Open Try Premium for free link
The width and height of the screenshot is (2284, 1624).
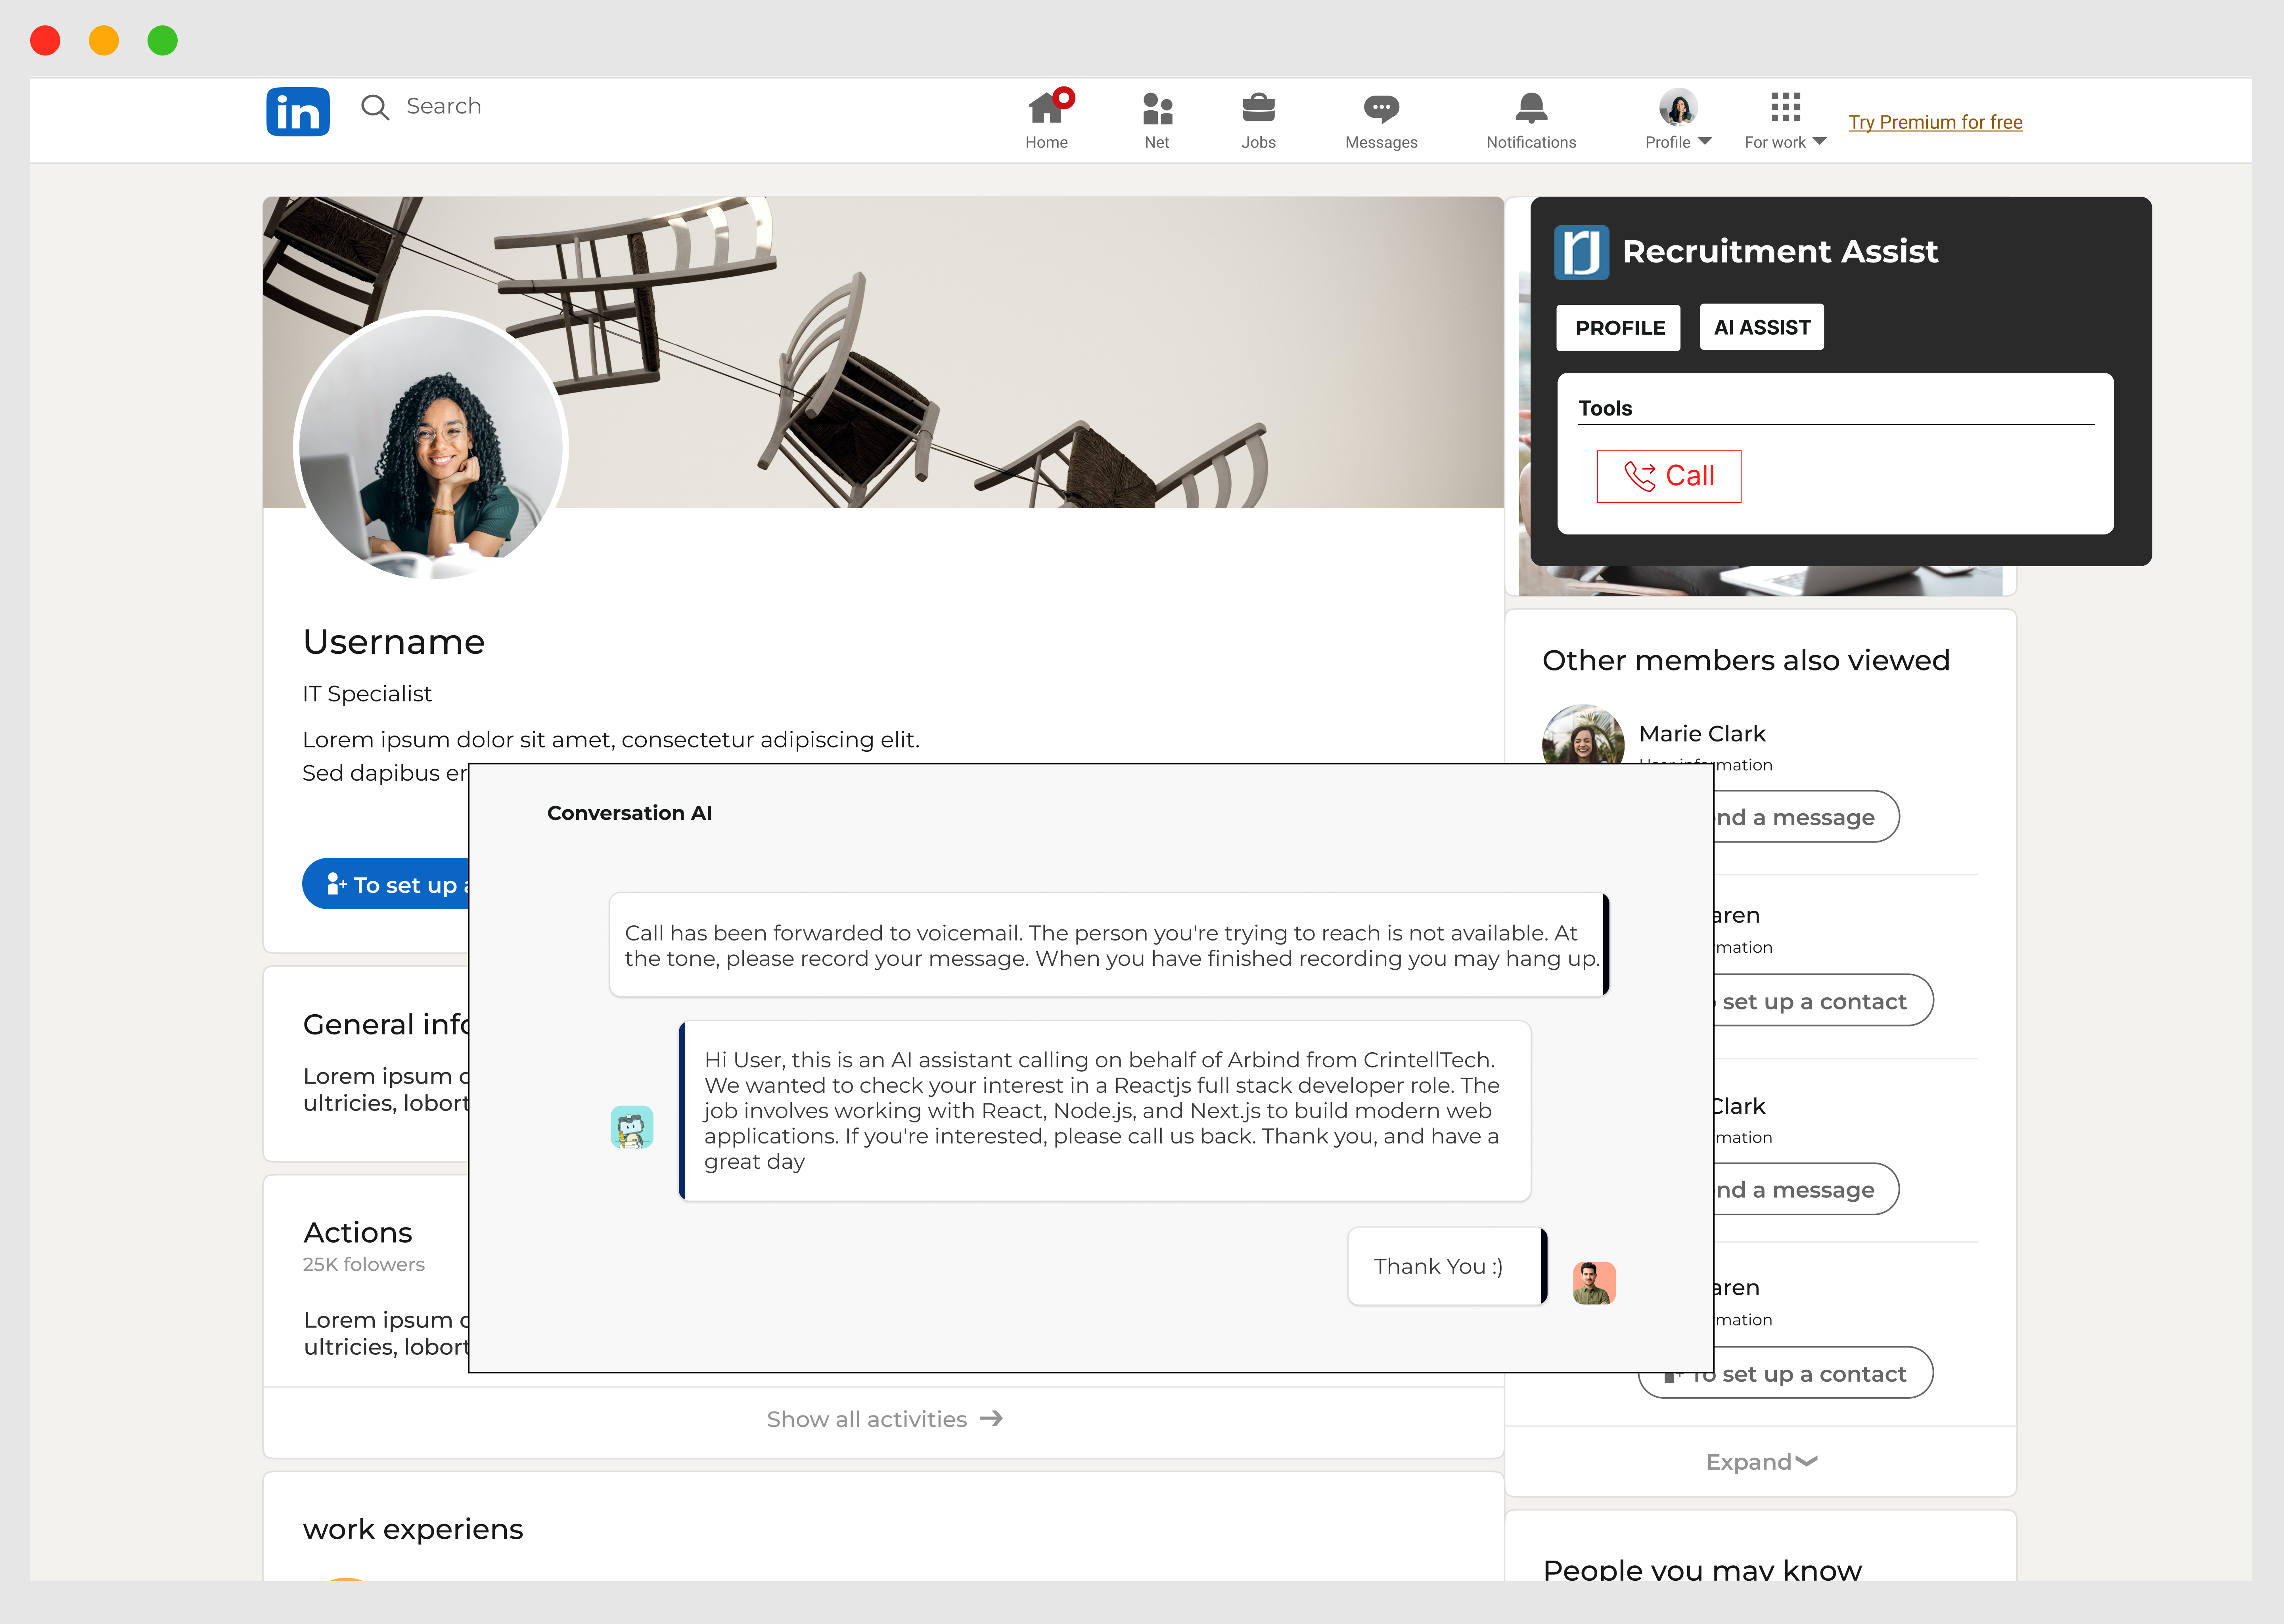(x=1935, y=122)
